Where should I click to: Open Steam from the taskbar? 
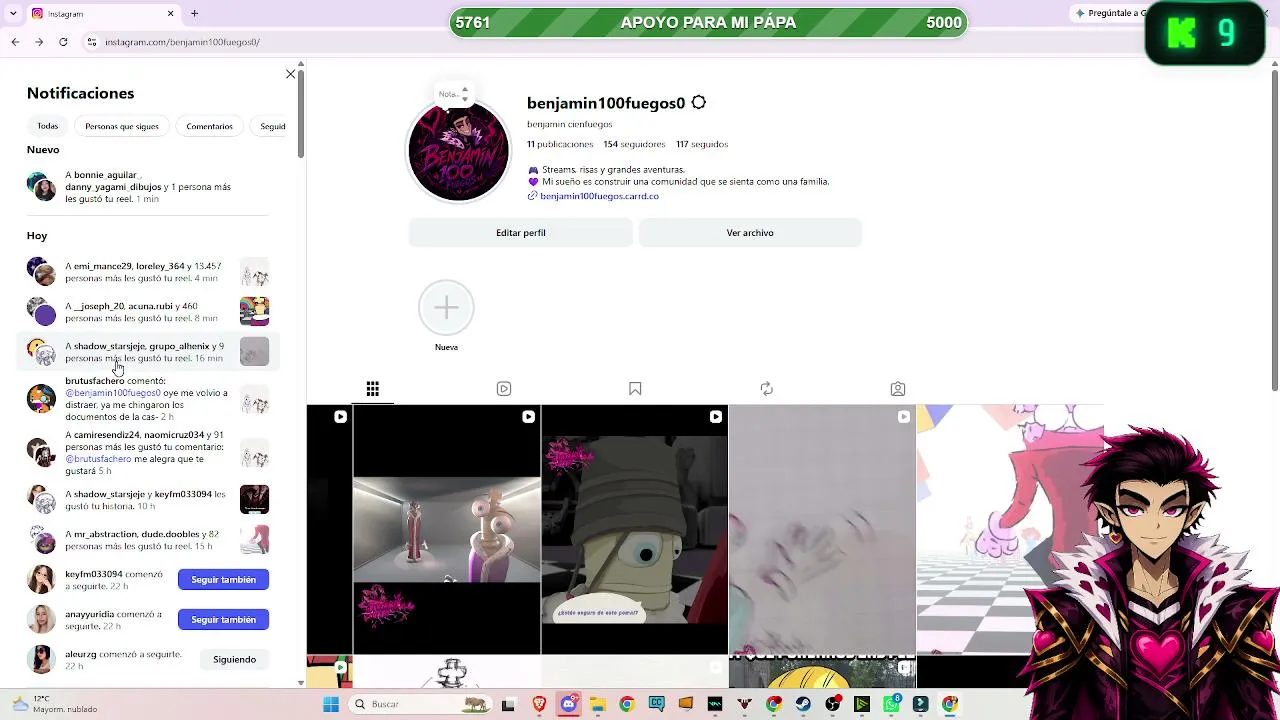(803, 704)
